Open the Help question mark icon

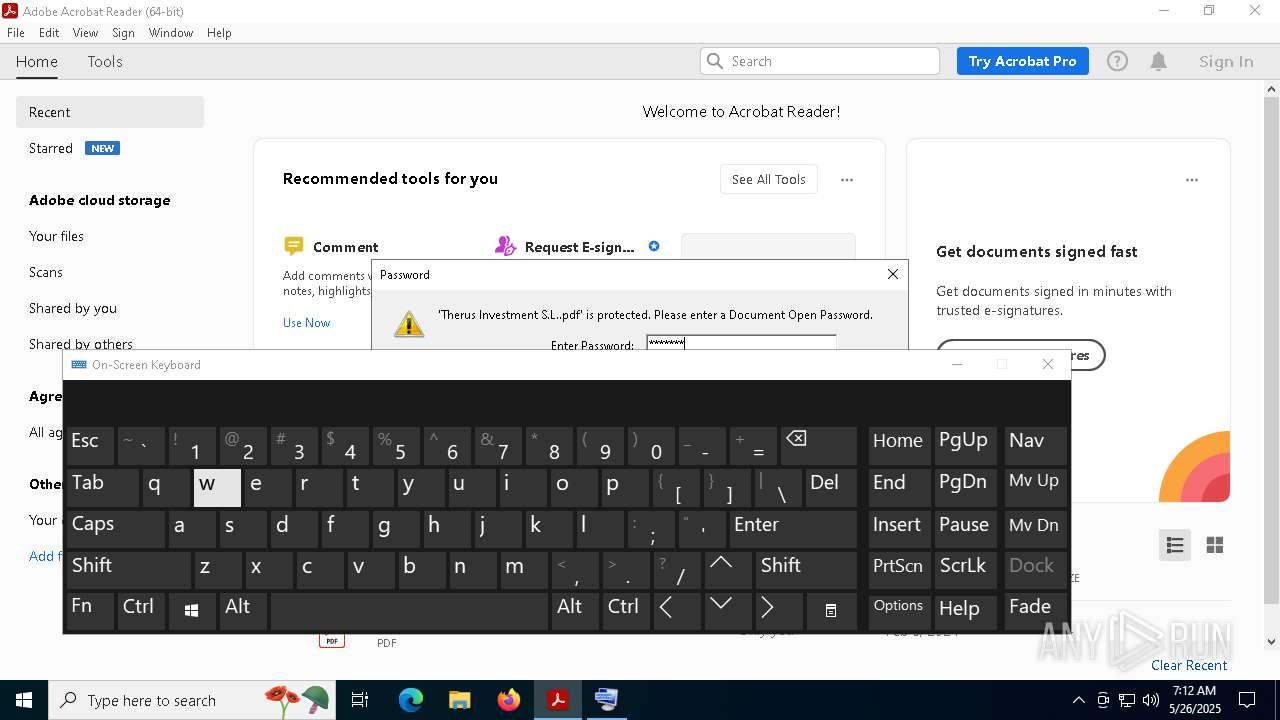pyautogui.click(x=1117, y=61)
